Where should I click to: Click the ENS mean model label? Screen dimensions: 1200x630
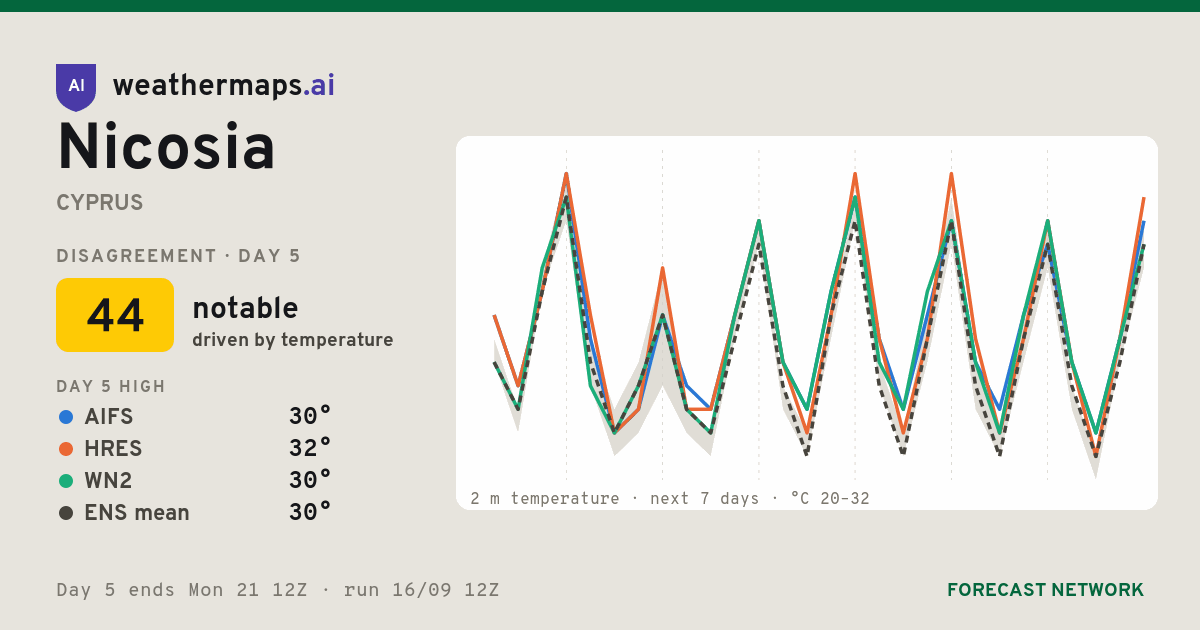137,513
